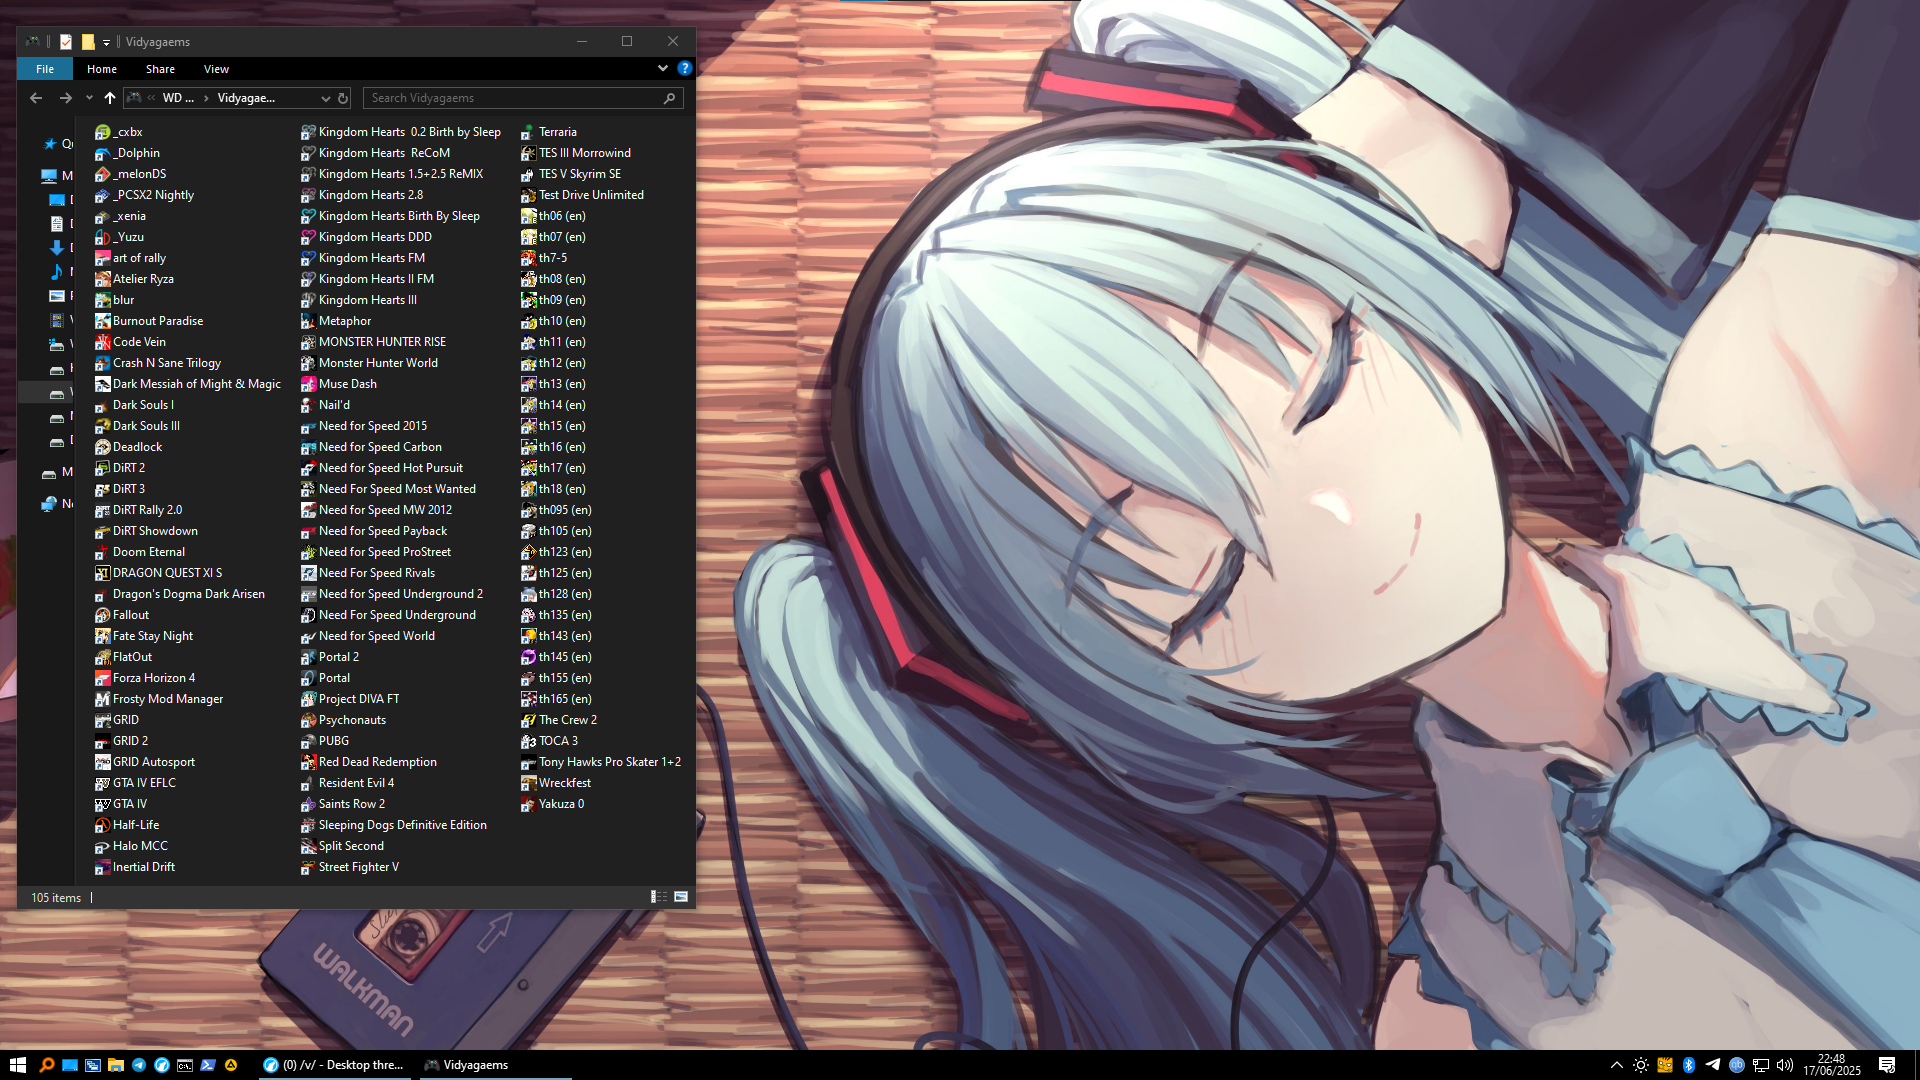Select the Fallout shortcut icon

click(102, 615)
